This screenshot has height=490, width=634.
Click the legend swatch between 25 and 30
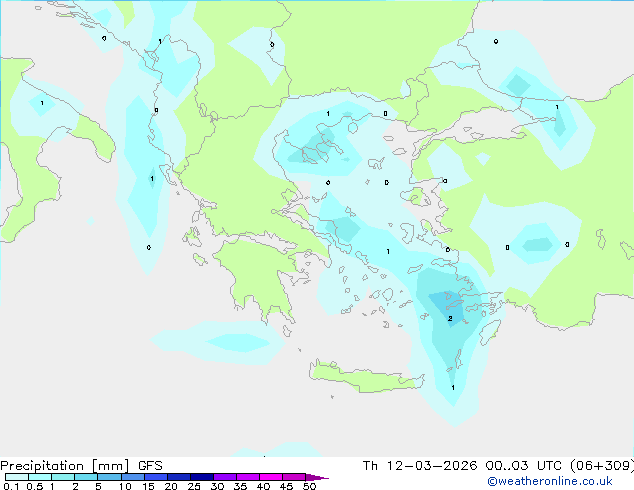point(202,477)
